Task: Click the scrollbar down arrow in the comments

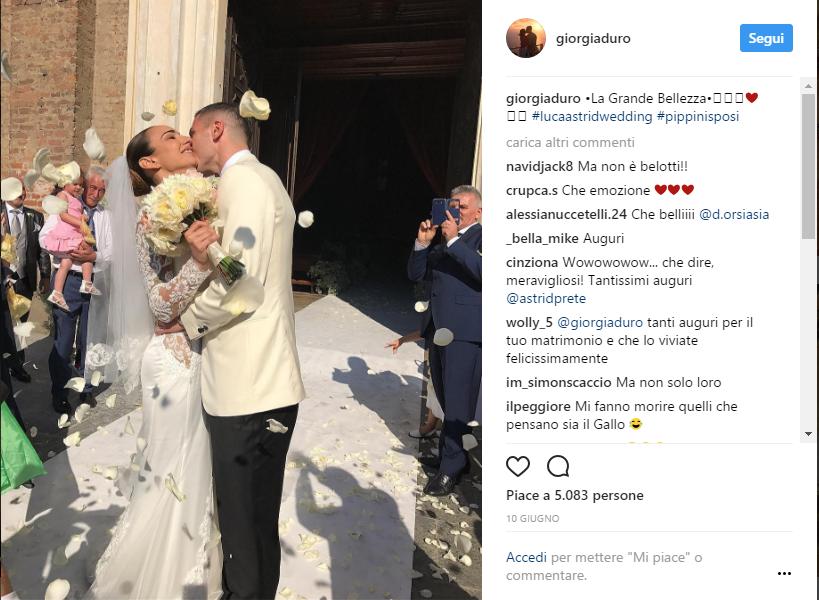Action: (808, 434)
